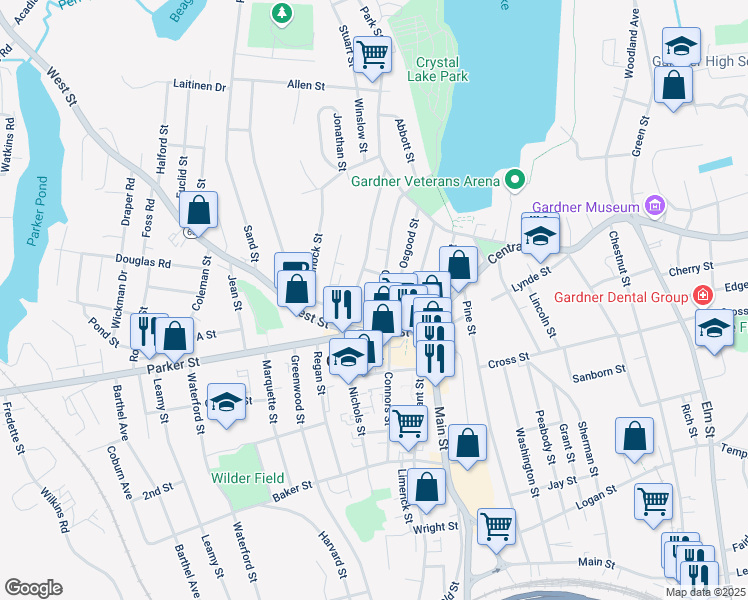Viewport: 748px width, 600px height.
Task: Click the frontmost restaurant marker at the bottom right corner
Action: [x=699, y=578]
